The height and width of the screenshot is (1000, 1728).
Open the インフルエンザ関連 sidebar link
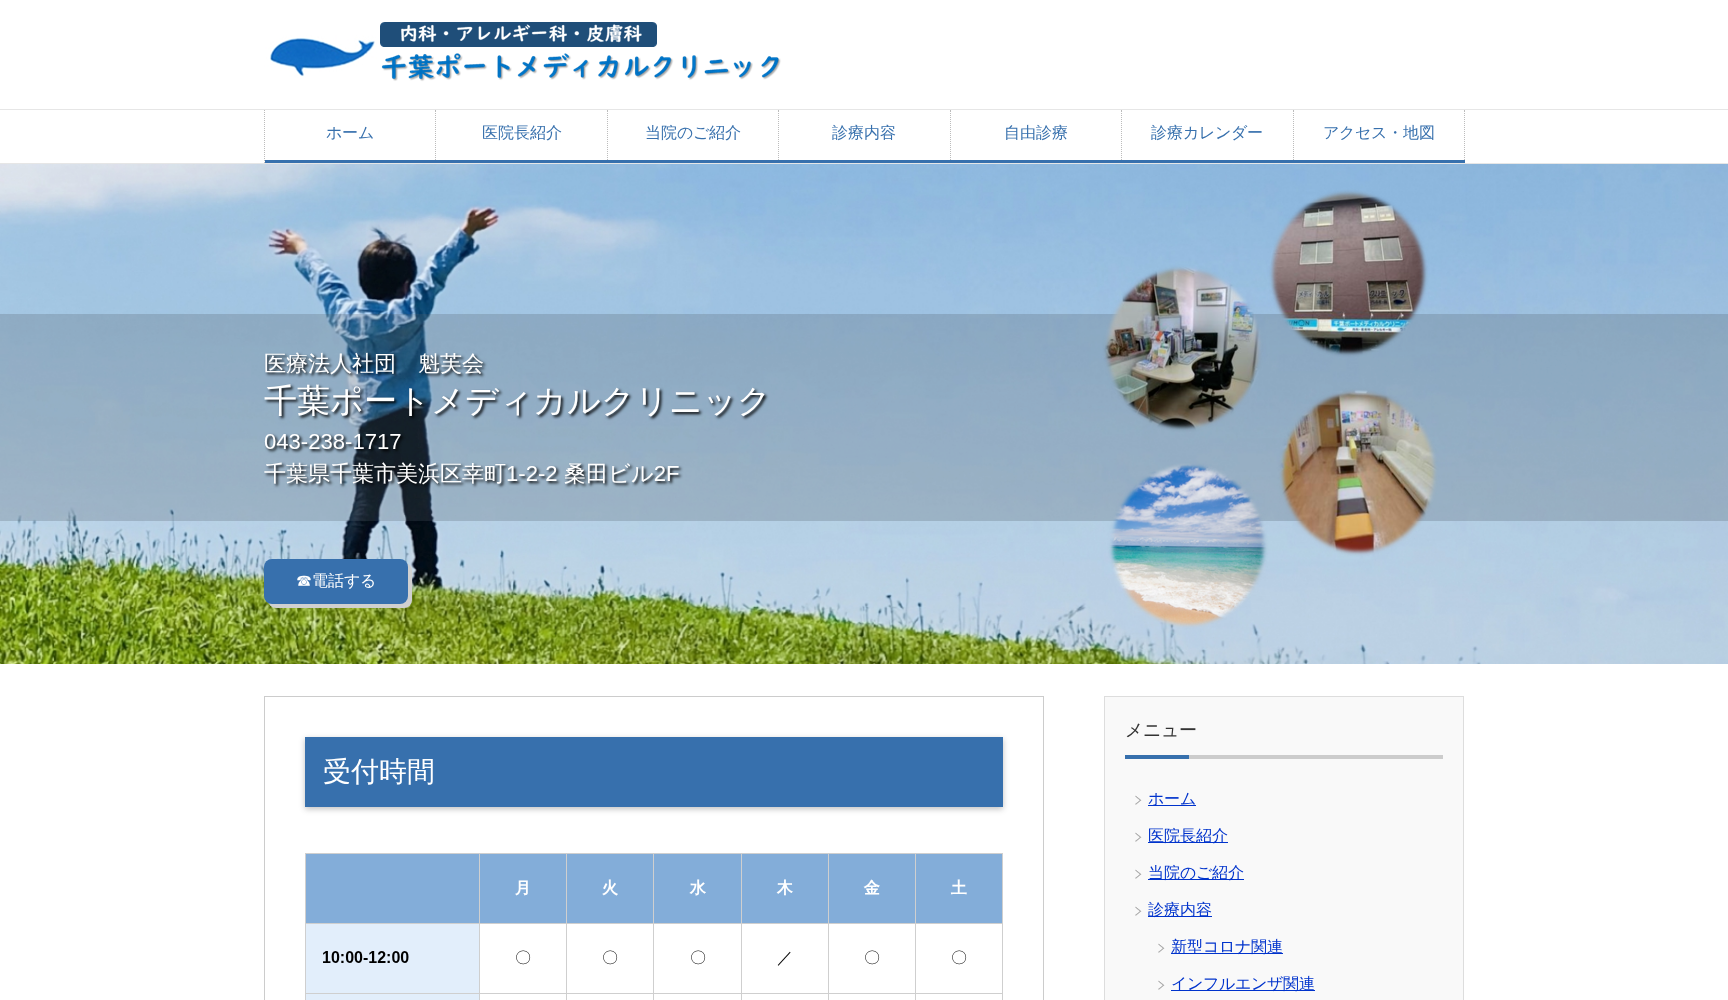click(x=1244, y=983)
